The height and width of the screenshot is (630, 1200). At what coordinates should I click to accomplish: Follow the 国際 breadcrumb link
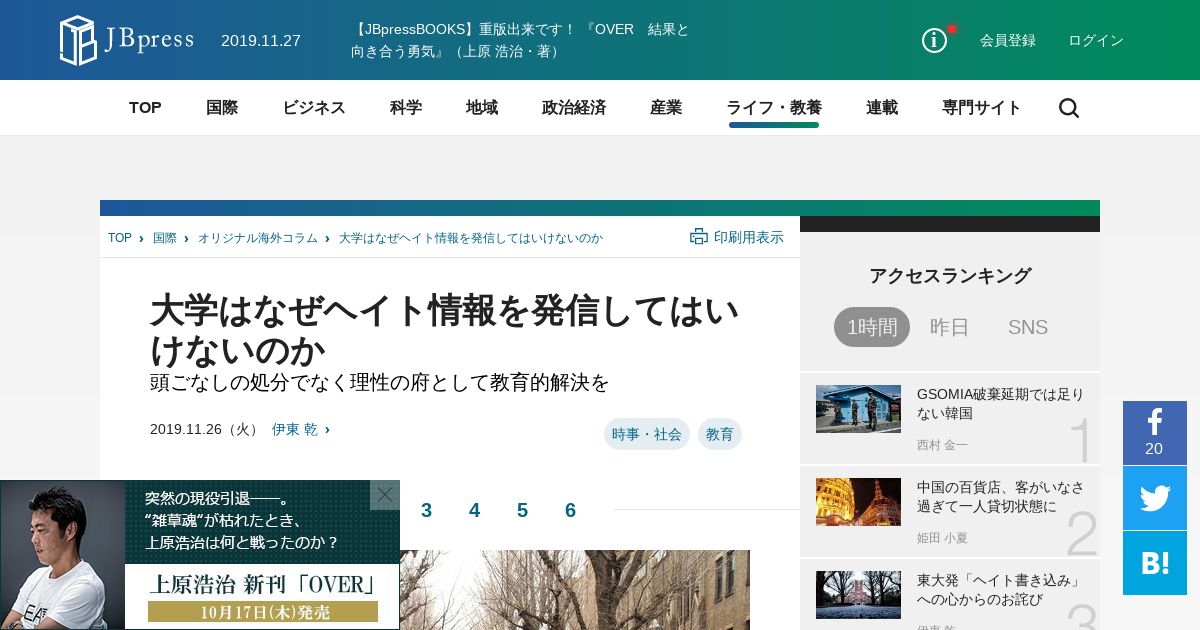165,238
